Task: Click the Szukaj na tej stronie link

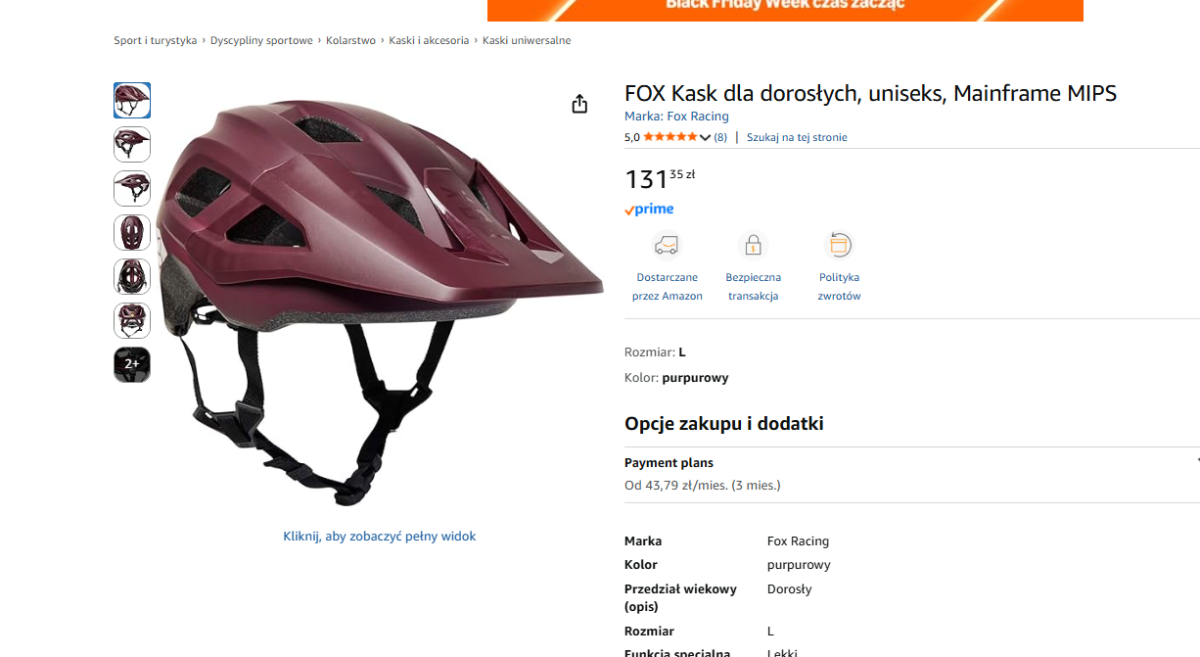Action: pos(797,137)
